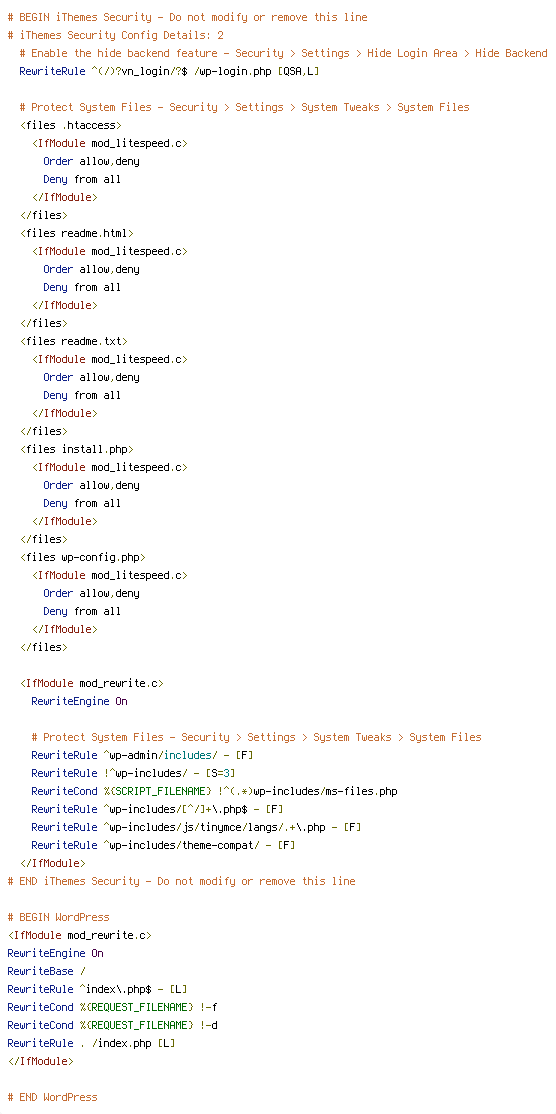Select the files readme.txt opening tag
Image resolution: width=556 pixels, height=1114 pixels.
pos(73,341)
